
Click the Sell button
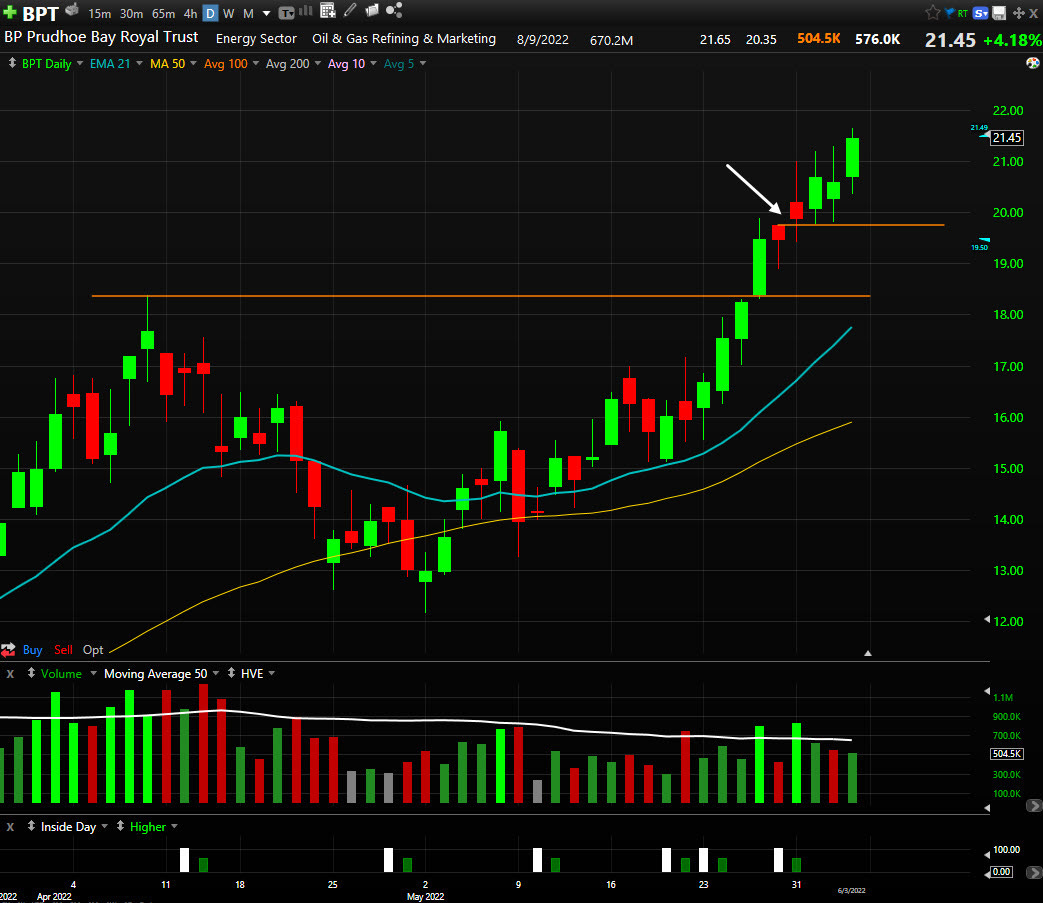(x=63, y=650)
